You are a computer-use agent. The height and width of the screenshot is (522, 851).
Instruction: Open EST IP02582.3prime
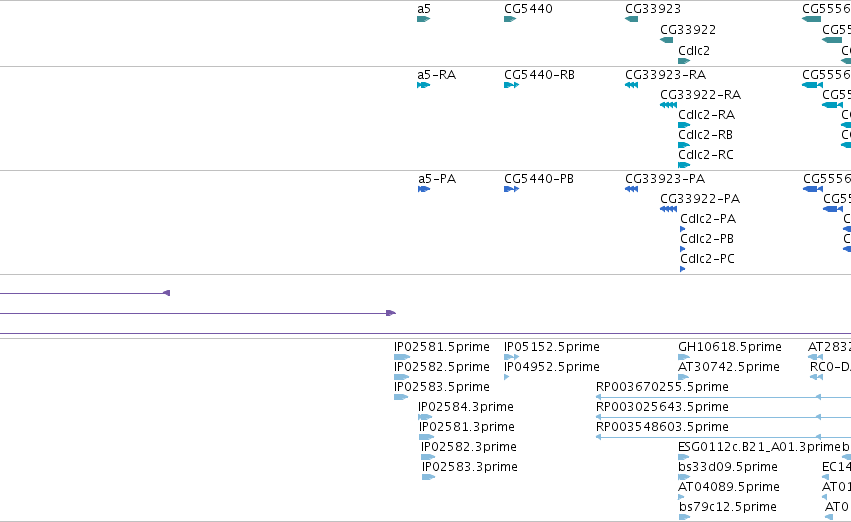tap(428, 457)
